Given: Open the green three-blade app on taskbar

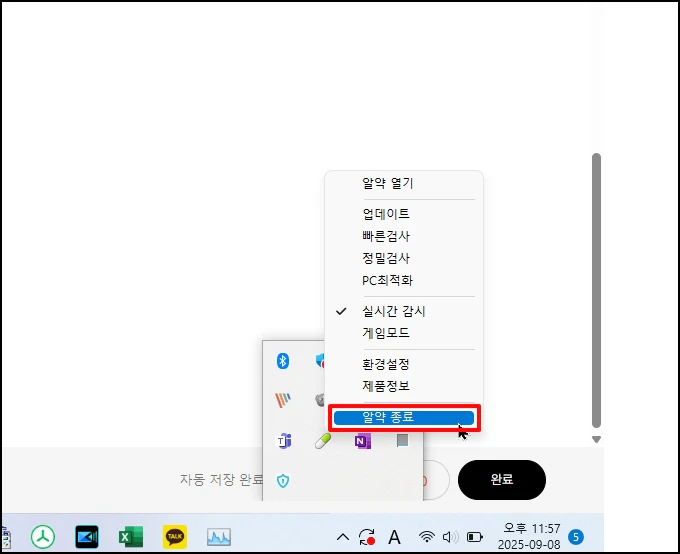Looking at the screenshot, I should (x=43, y=537).
